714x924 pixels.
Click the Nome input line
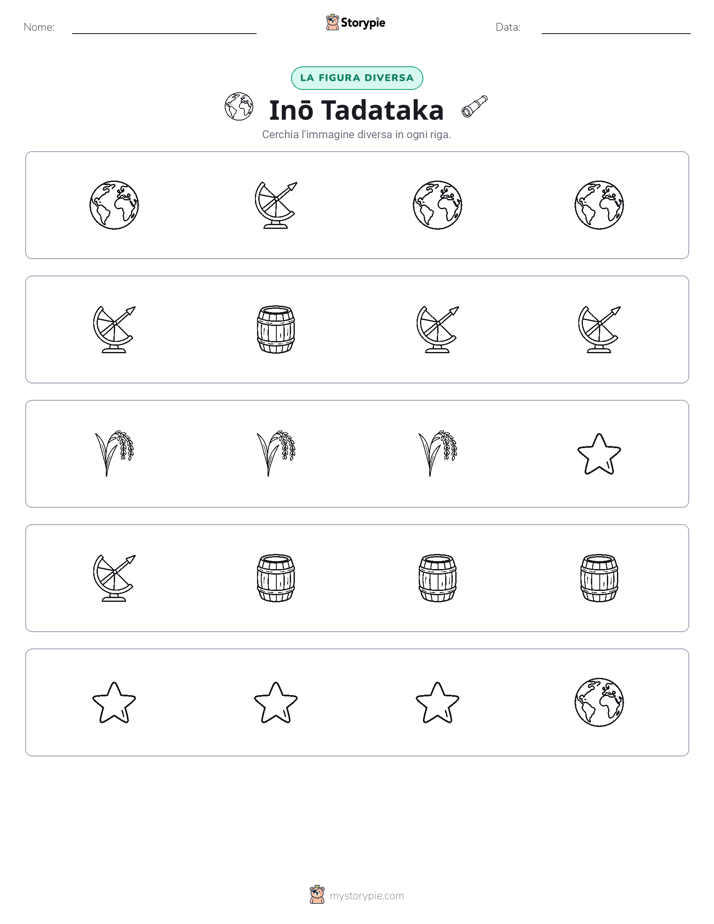[164, 28]
